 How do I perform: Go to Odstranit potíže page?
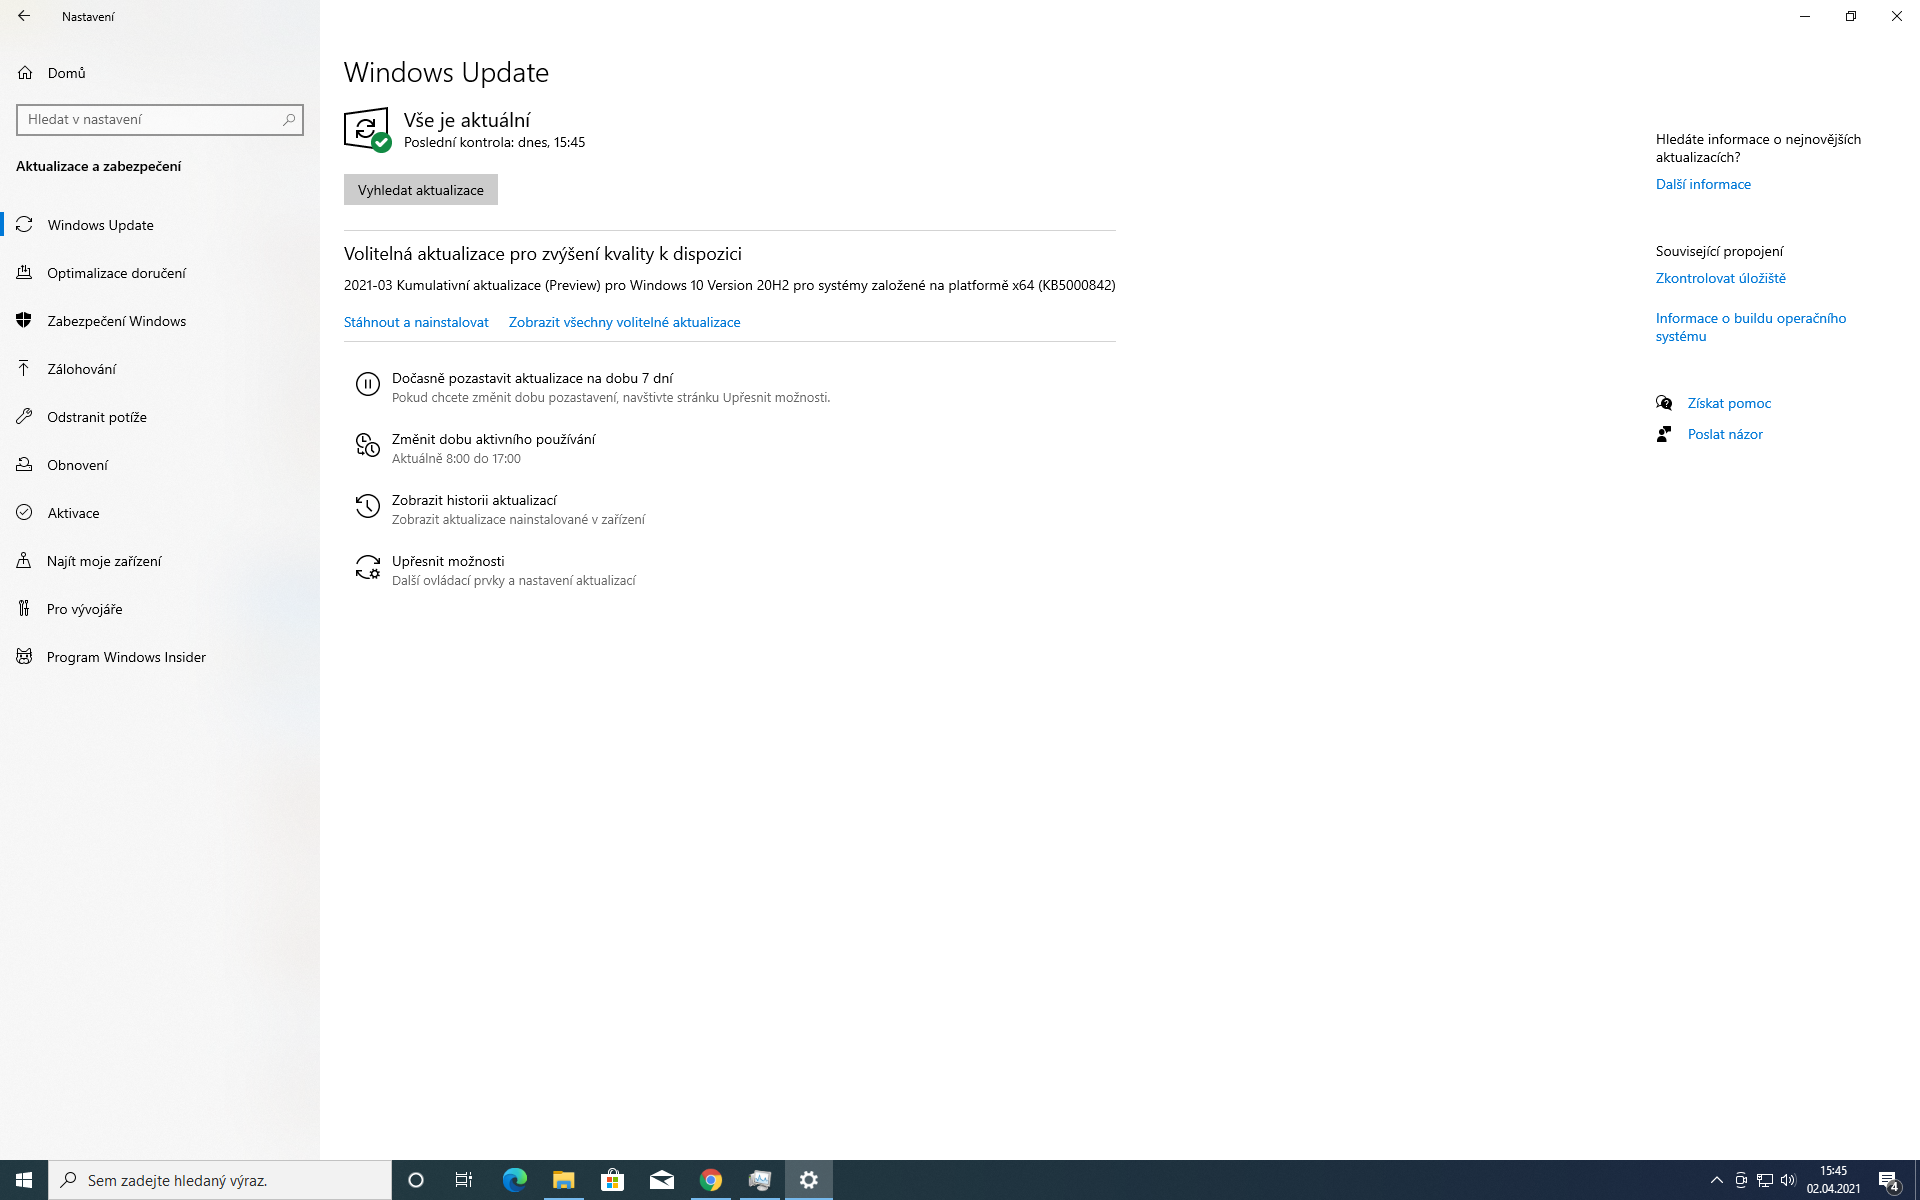(x=96, y=417)
